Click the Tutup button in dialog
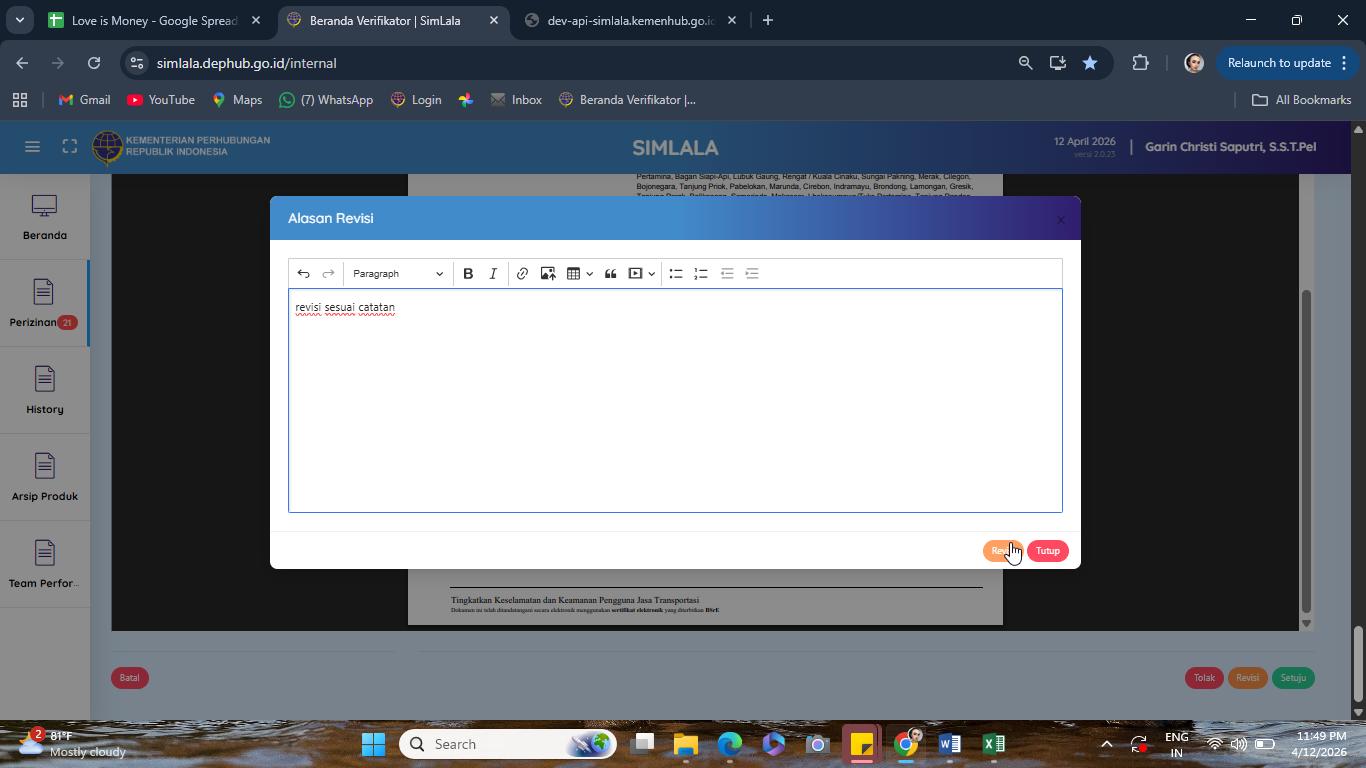The width and height of the screenshot is (1366, 768). [1047, 551]
